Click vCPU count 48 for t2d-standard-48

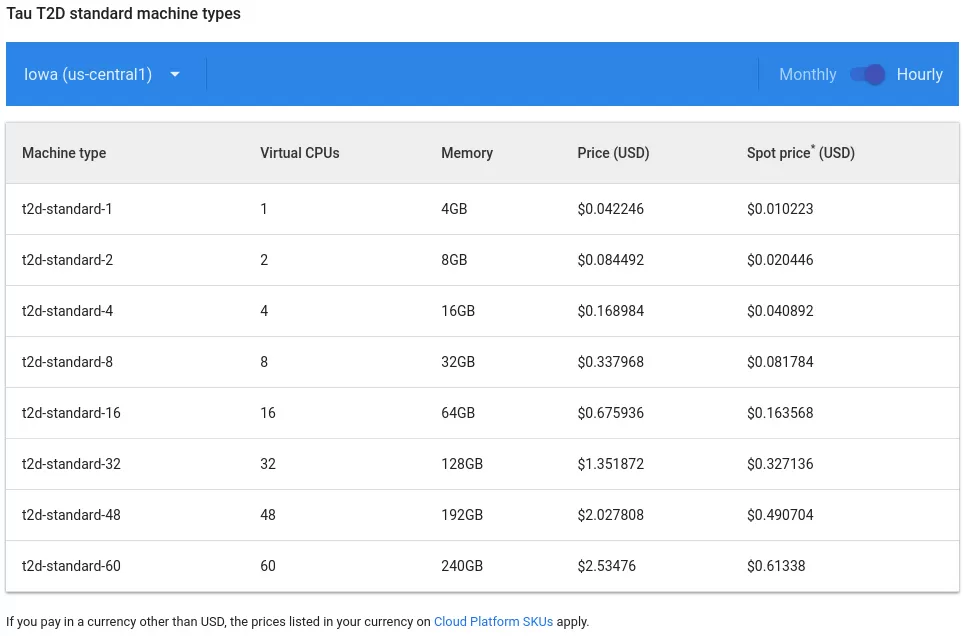pos(267,515)
